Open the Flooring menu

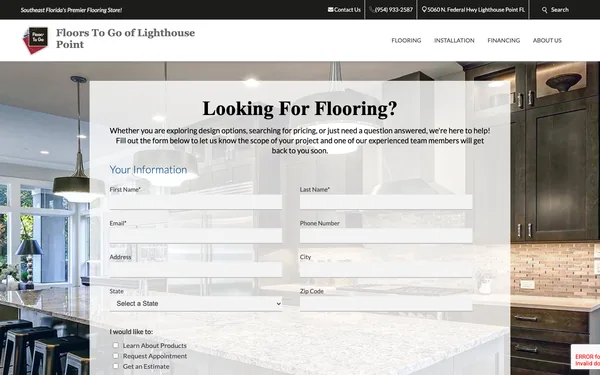(x=406, y=40)
